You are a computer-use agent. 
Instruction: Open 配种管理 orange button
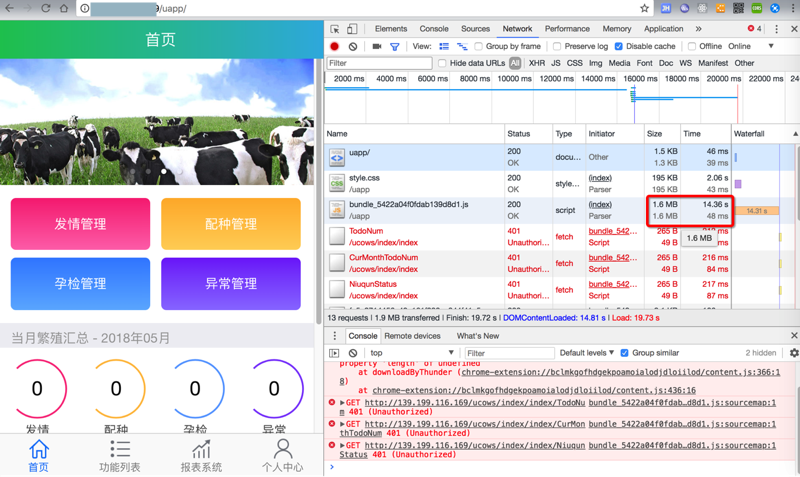click(231, 224)
